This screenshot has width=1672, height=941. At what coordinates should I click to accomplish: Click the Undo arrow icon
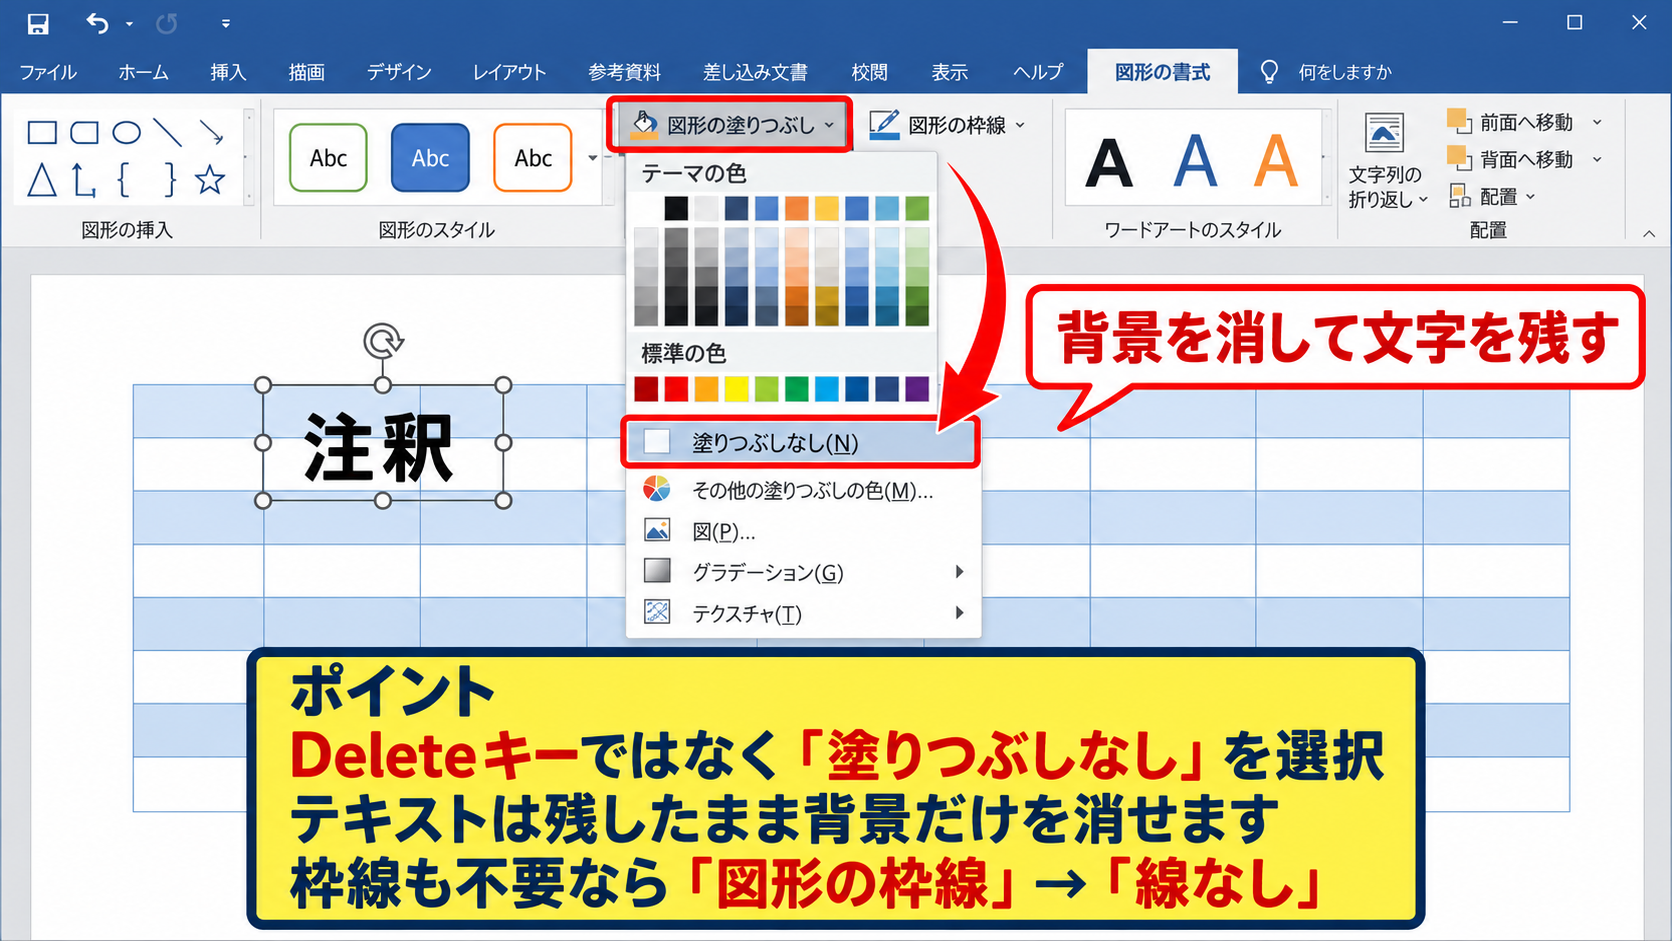[97, 23]
